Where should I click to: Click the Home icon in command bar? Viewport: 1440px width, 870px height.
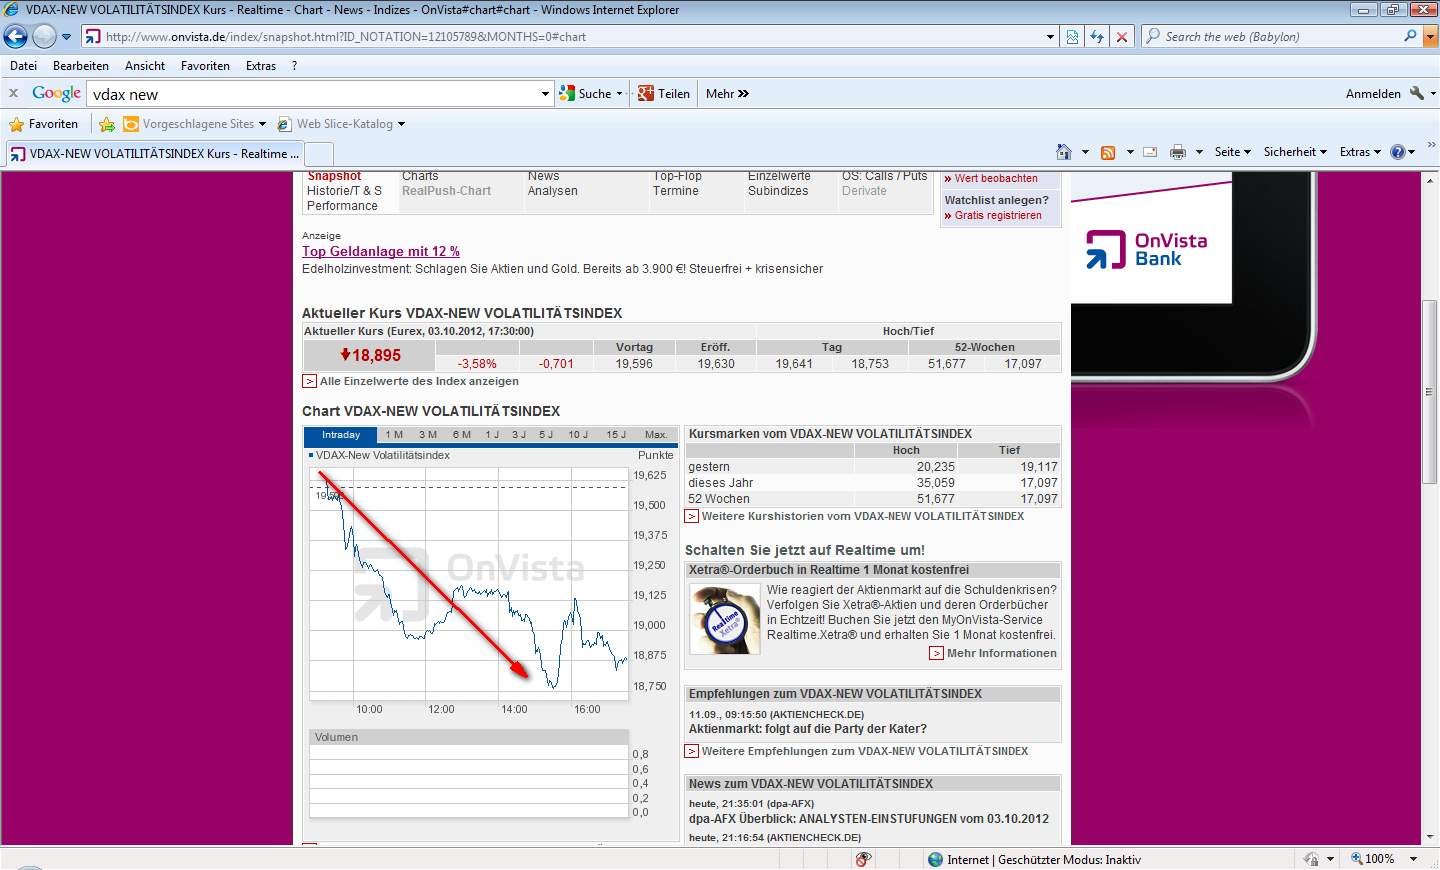click(x=1064, y=152)
